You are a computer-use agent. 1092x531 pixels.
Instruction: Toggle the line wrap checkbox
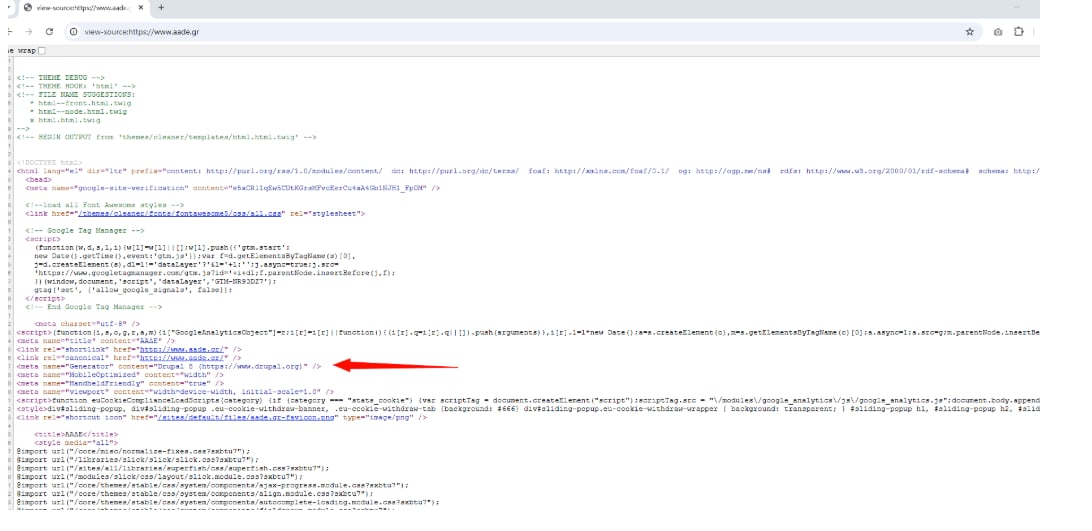pyautogui.click(x=42, y=50)
